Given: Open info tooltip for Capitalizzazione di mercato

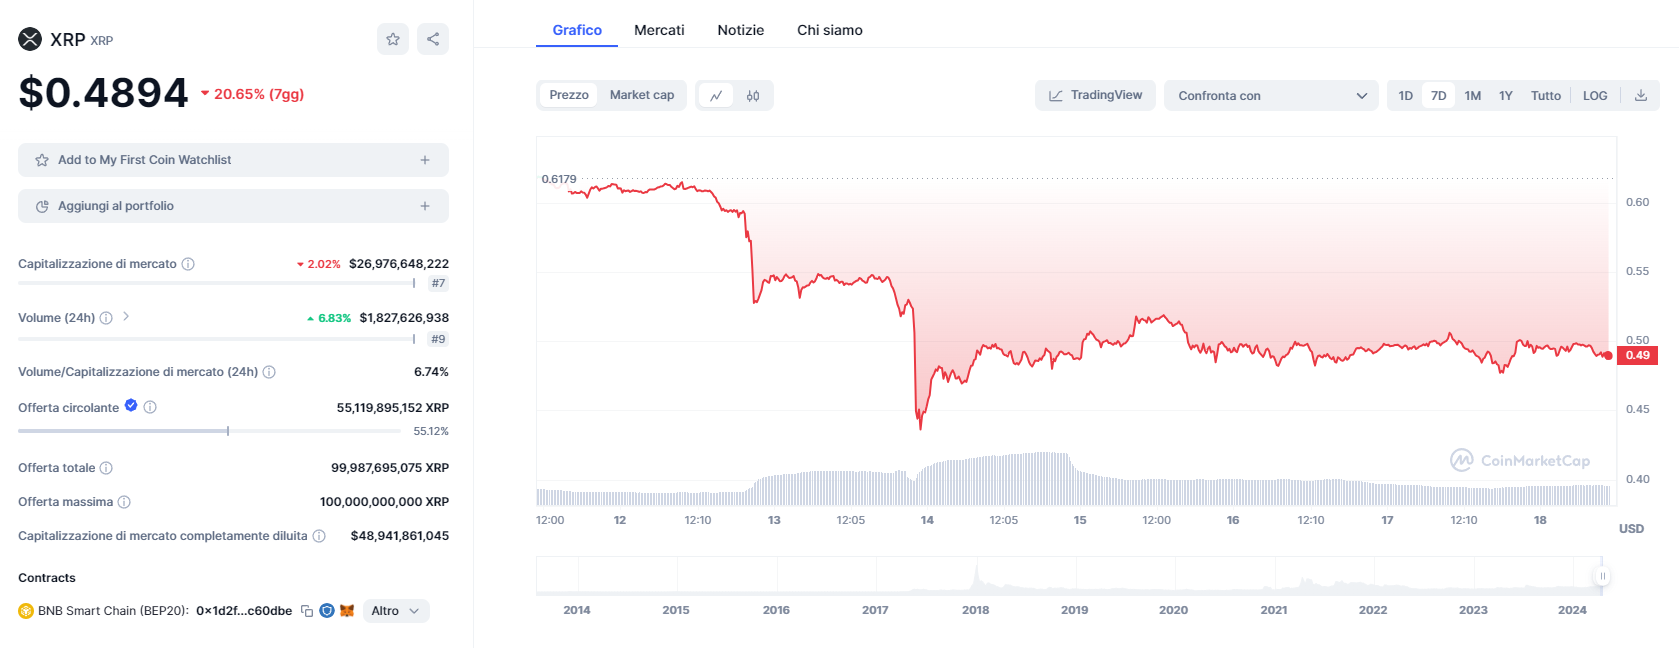Looking at the screenshot, I should click(x=188, y=264).
